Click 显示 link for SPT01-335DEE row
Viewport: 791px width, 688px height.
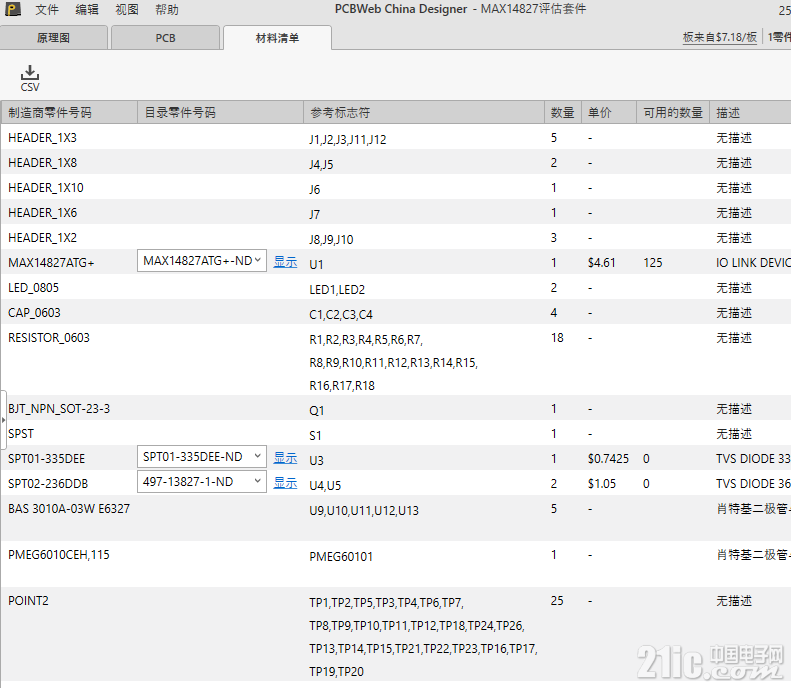coord(285,457)
